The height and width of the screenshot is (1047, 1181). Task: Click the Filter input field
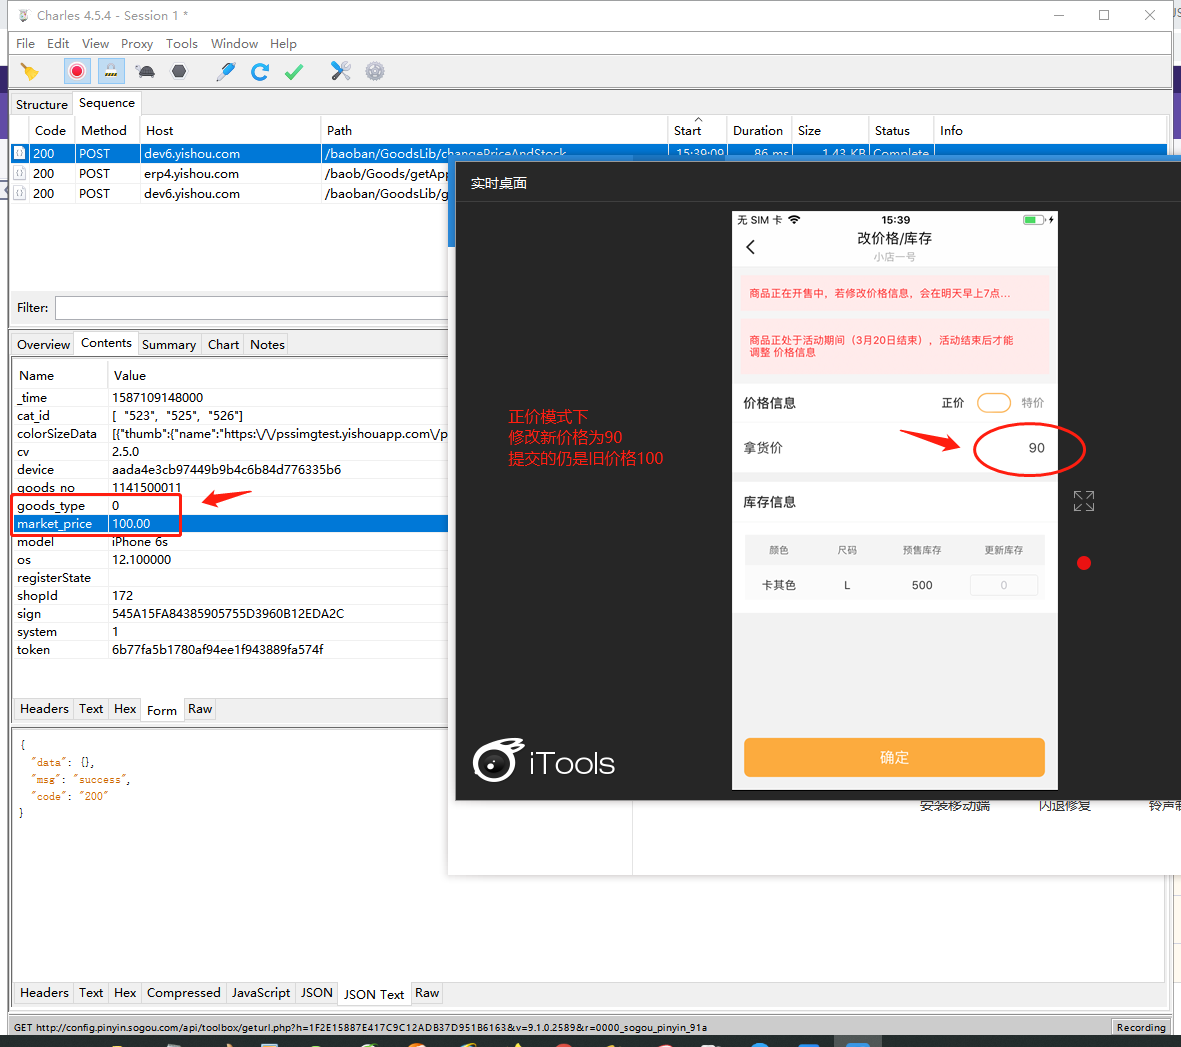coord(252,308)
